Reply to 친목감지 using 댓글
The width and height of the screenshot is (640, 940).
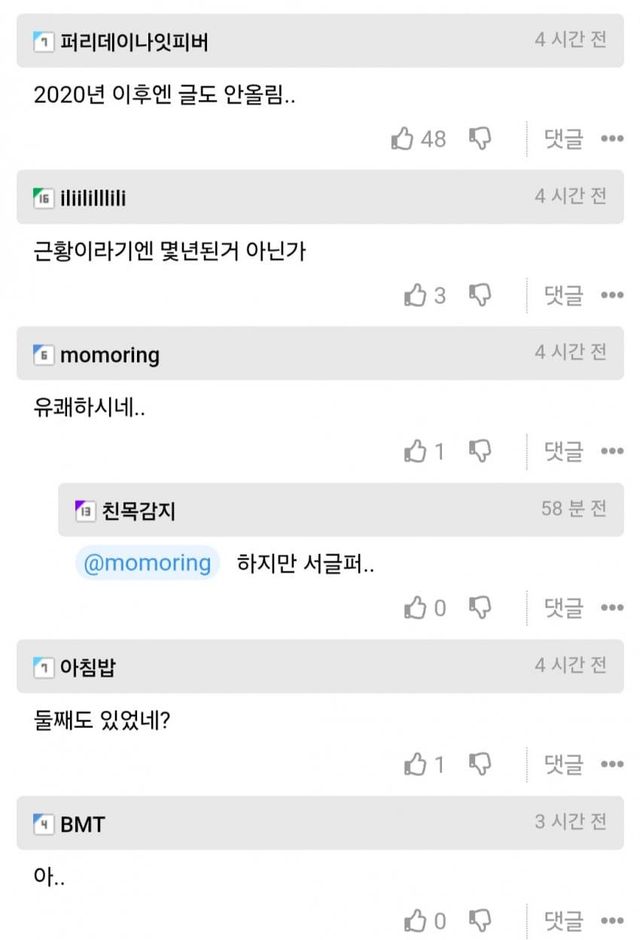click(x=563, y=607)
